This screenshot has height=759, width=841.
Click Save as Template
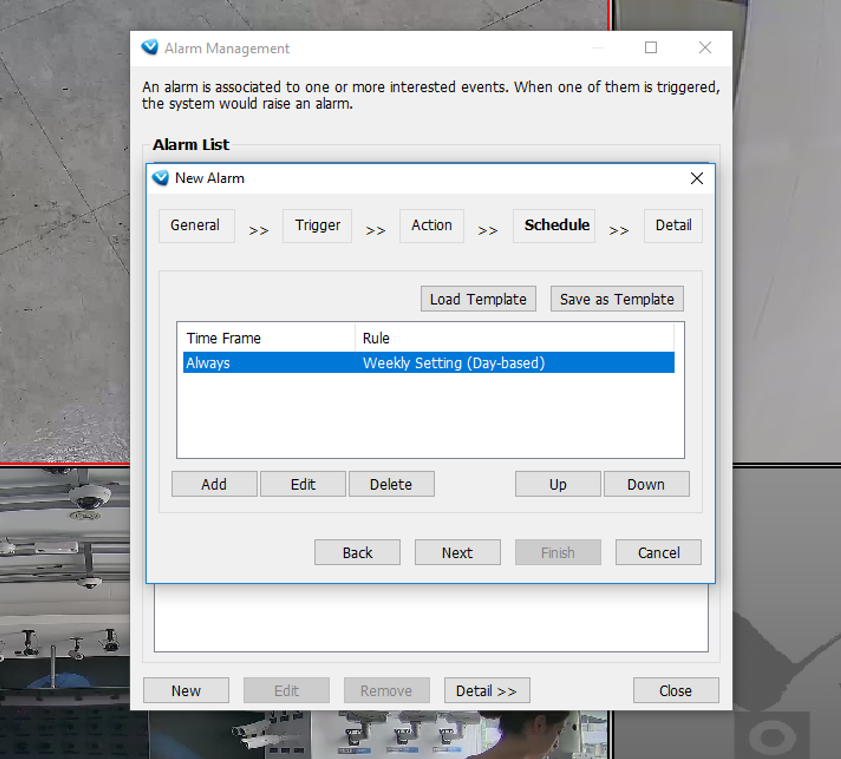616,299
